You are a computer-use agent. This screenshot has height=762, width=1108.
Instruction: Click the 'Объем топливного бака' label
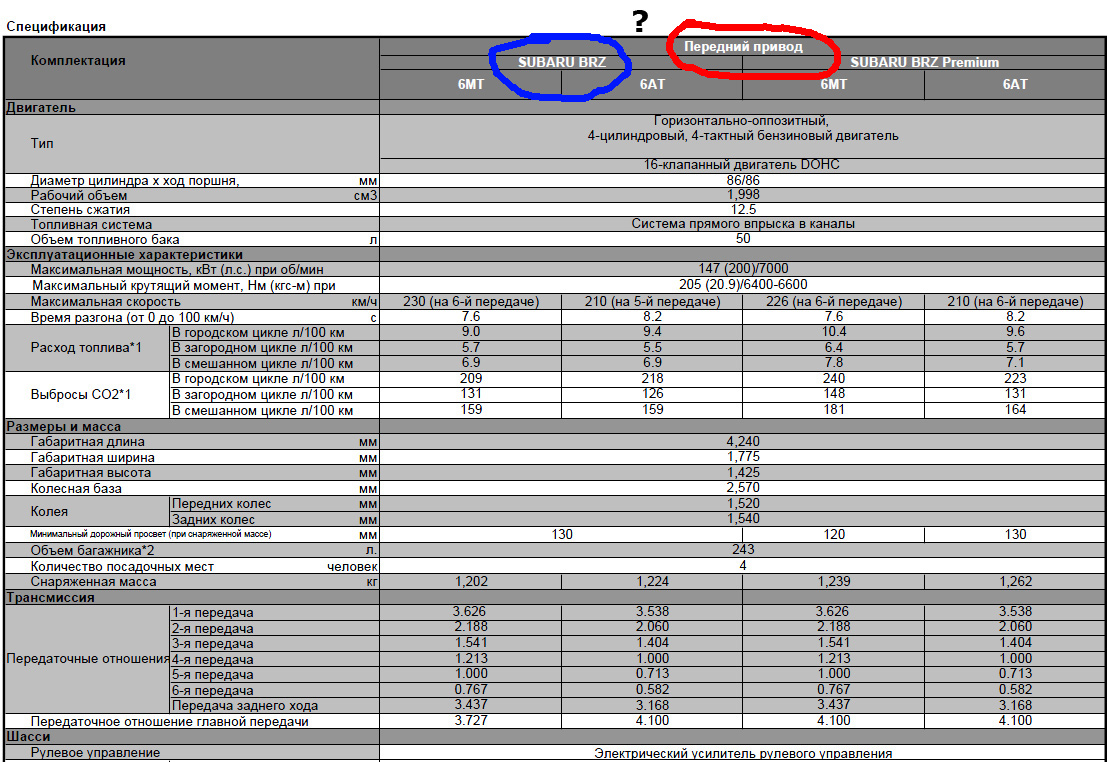tap(105, 240)
